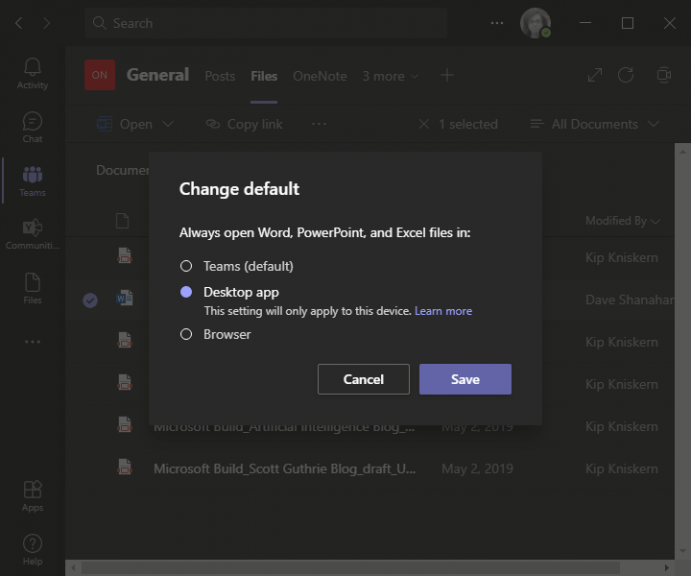This screenshot has width=691, height=576.
Task: Reload the tab with refresh icon
Action: click(x=625, y=75)
